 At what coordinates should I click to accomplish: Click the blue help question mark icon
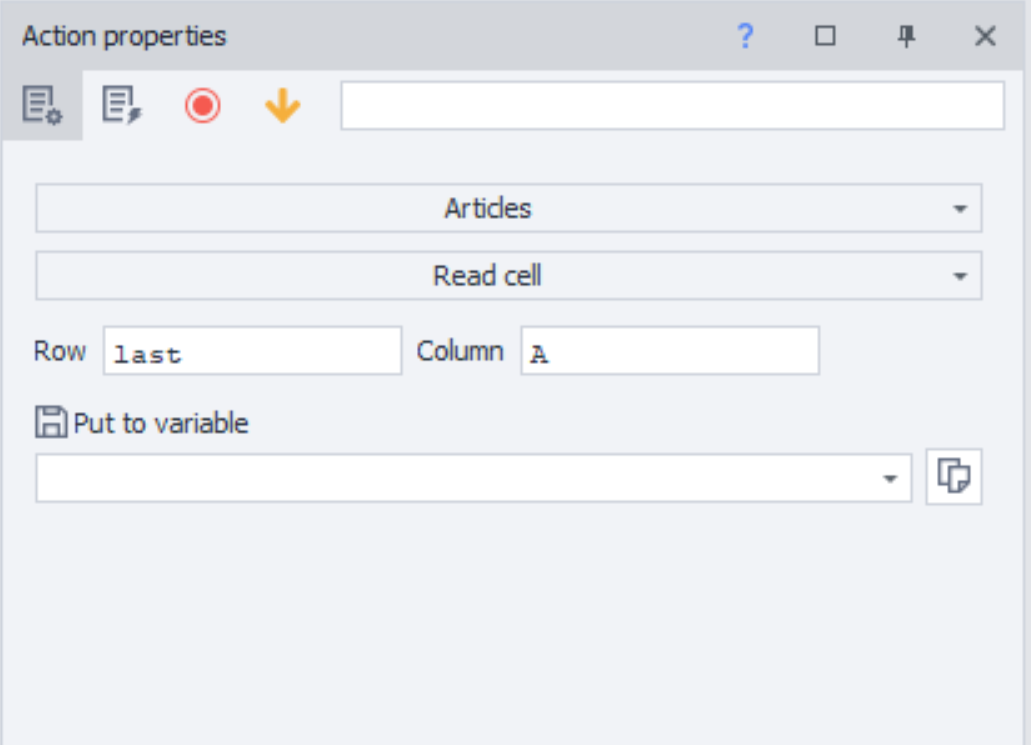pos(745,37)
